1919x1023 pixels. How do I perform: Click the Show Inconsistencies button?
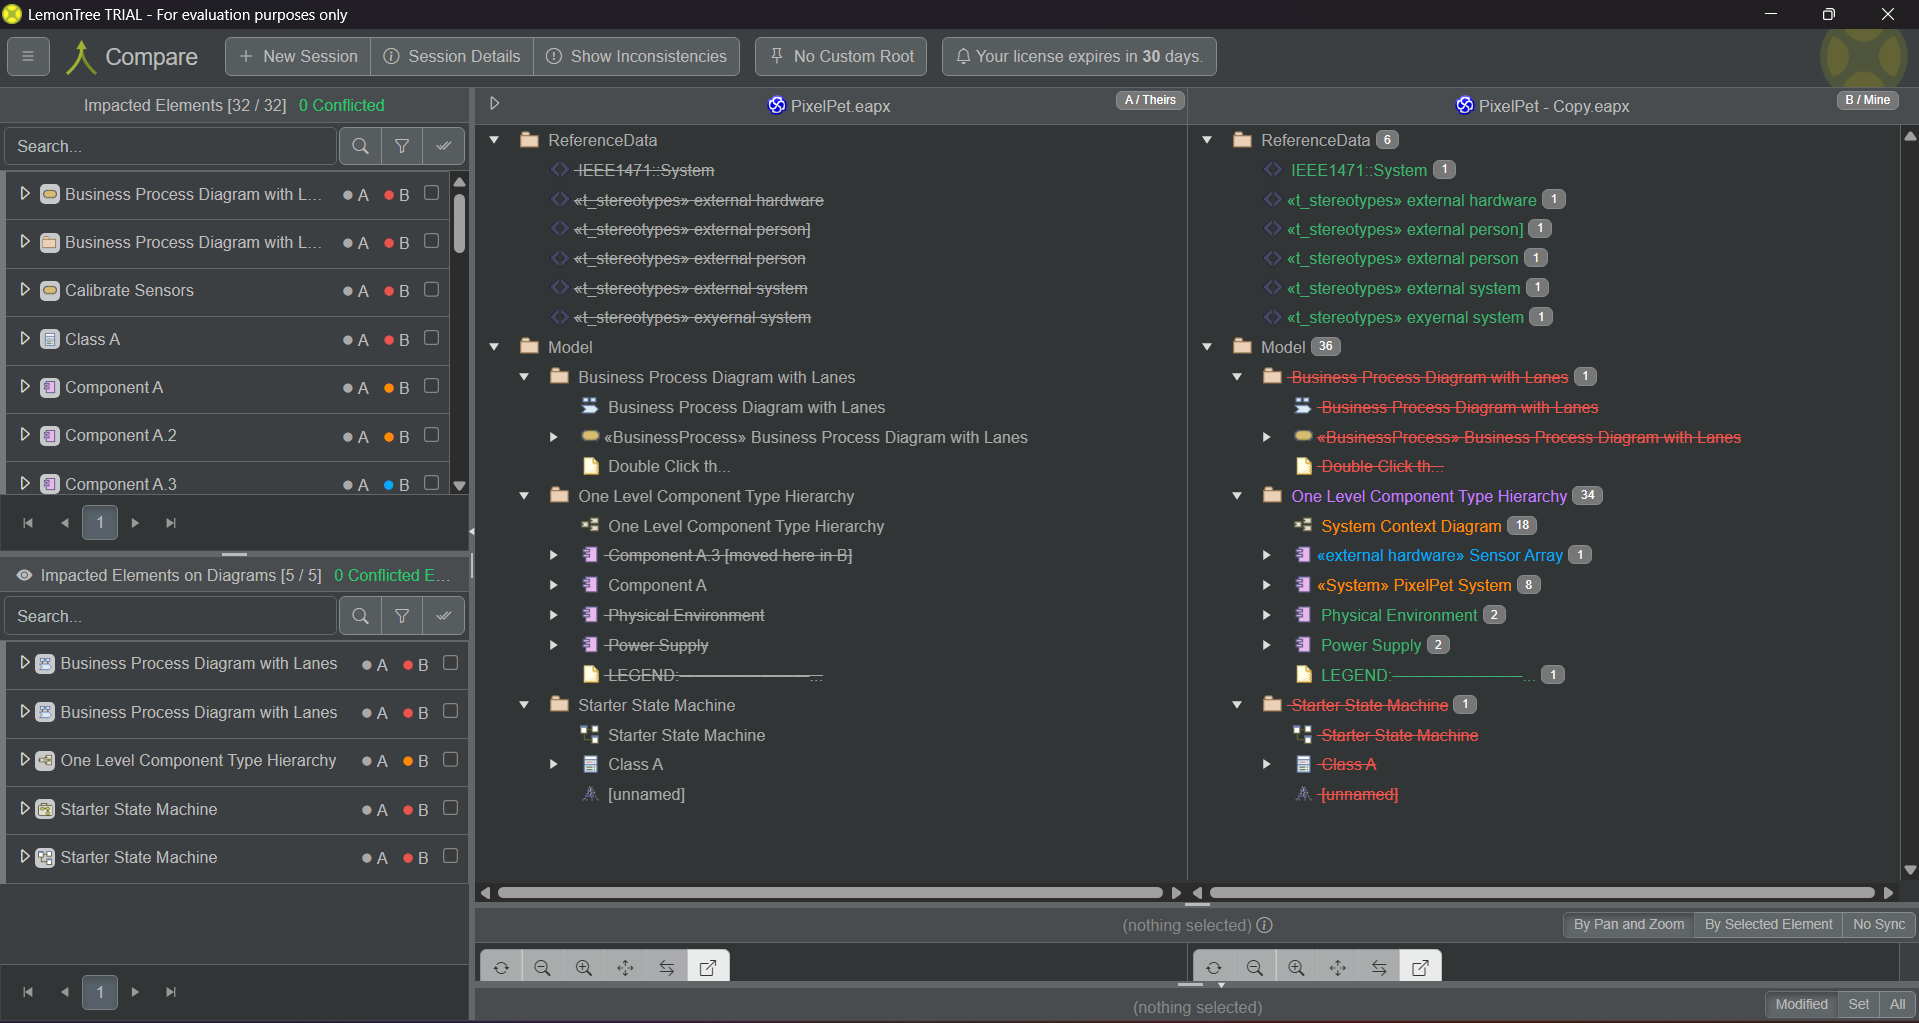pyautogui.click(x=636, y=56)
